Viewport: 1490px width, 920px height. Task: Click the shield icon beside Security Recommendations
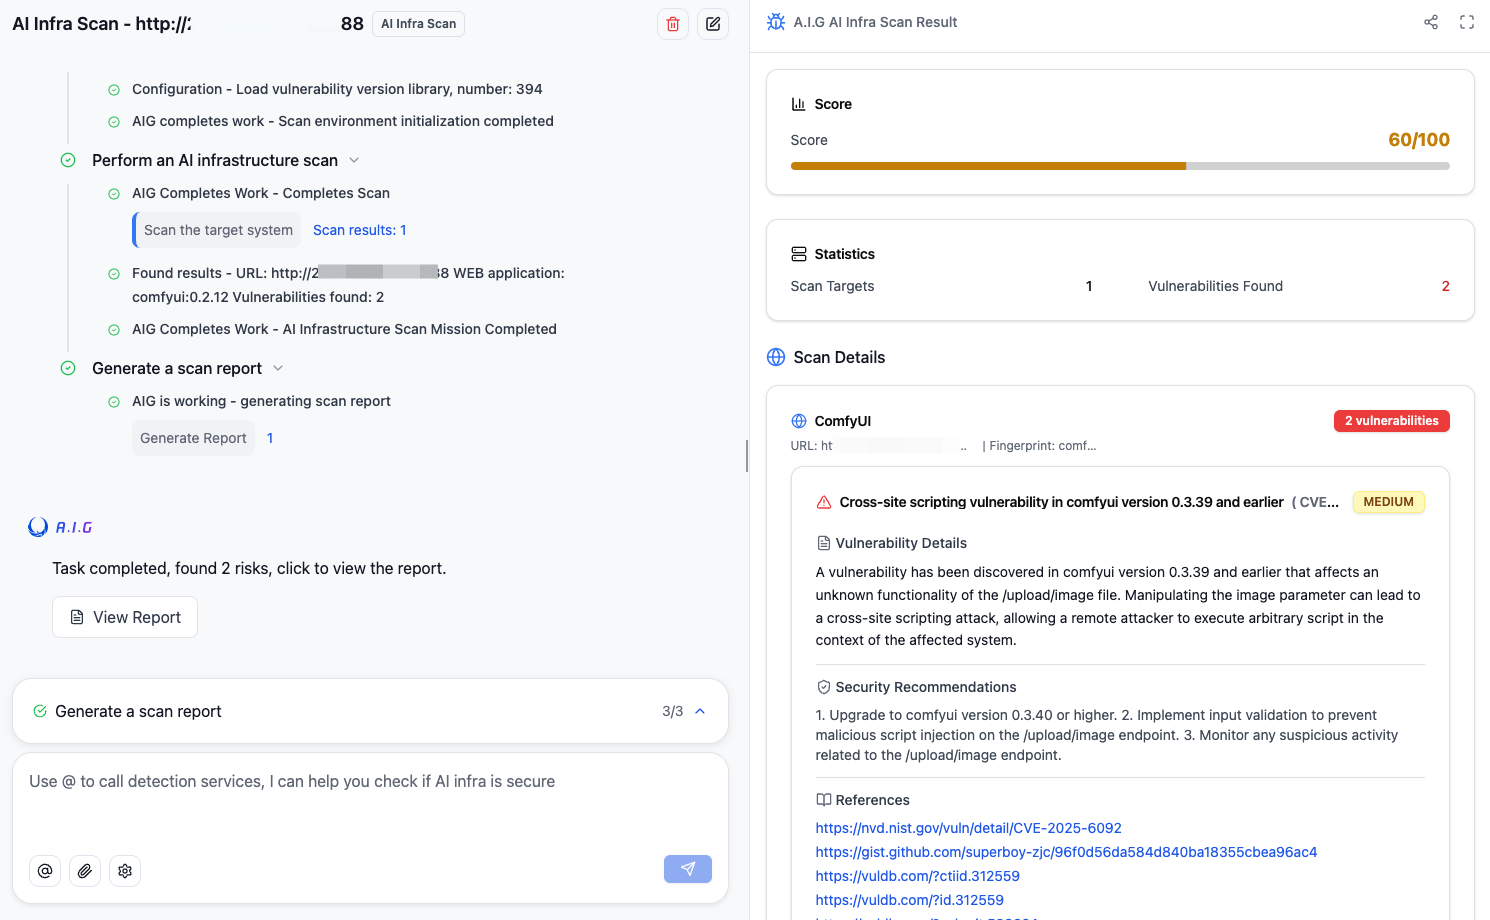824,687
